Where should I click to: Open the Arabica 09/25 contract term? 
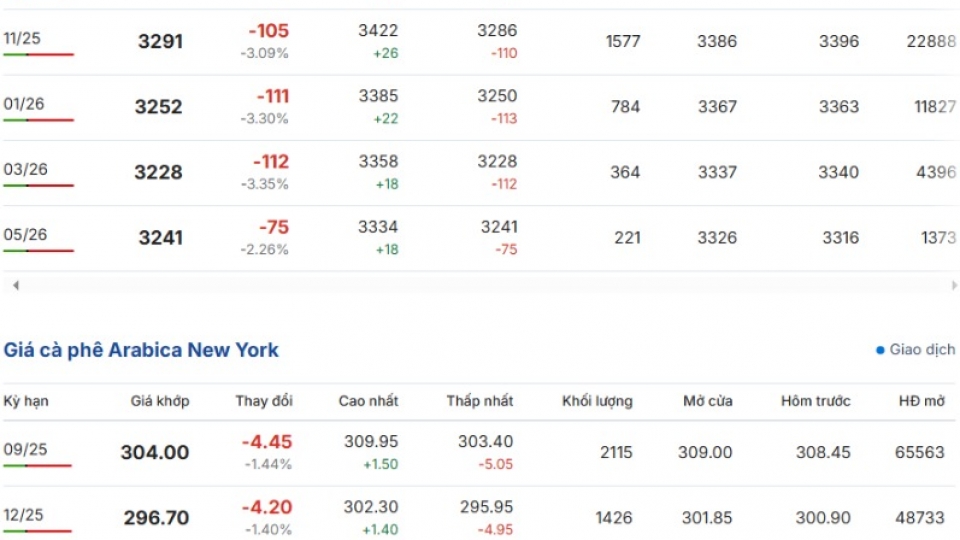pos(25,449)
